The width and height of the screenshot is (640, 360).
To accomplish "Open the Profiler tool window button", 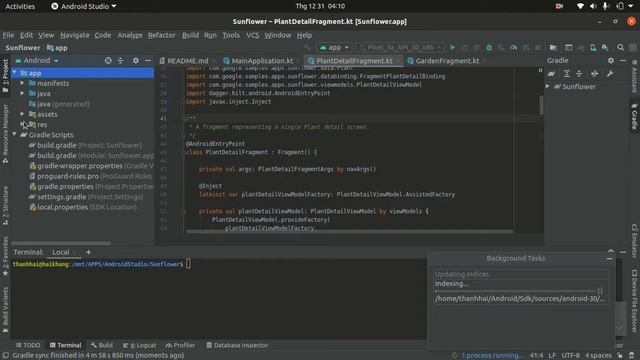I will (180, 345).
